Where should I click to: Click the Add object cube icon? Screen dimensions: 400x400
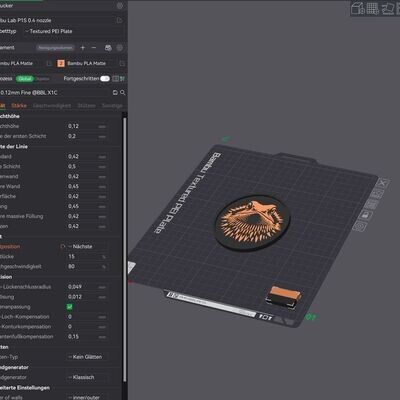(358, 8)
